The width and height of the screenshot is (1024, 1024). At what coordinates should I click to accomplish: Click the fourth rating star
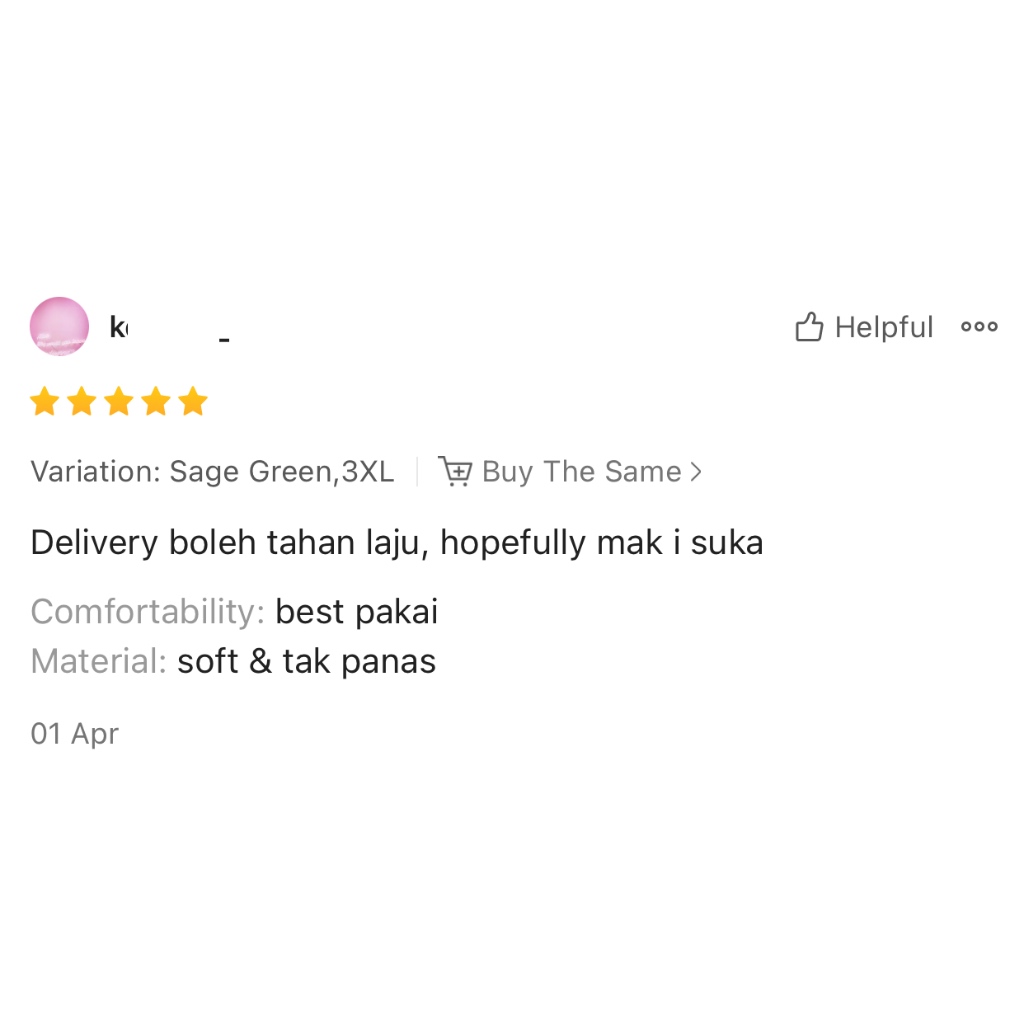[x=157, y=401]
